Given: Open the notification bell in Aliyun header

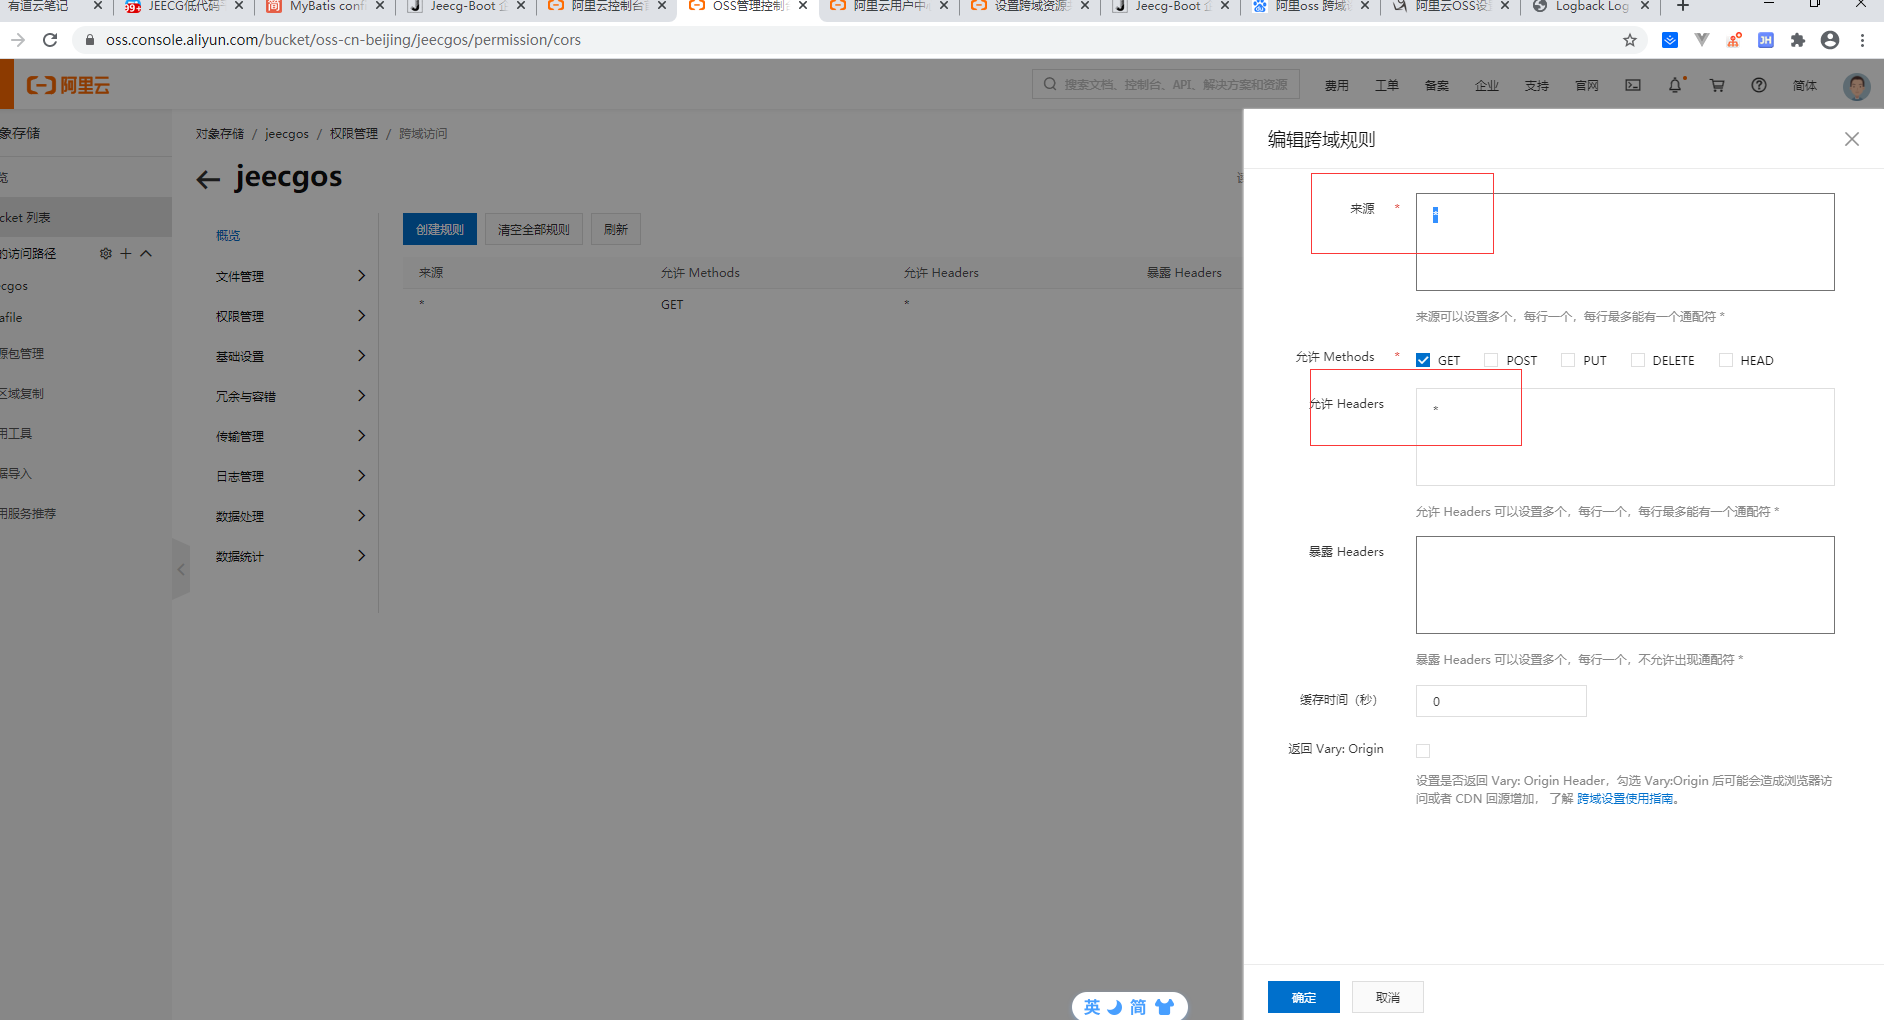Looking at the screenshot, I should pos(1675,85).
